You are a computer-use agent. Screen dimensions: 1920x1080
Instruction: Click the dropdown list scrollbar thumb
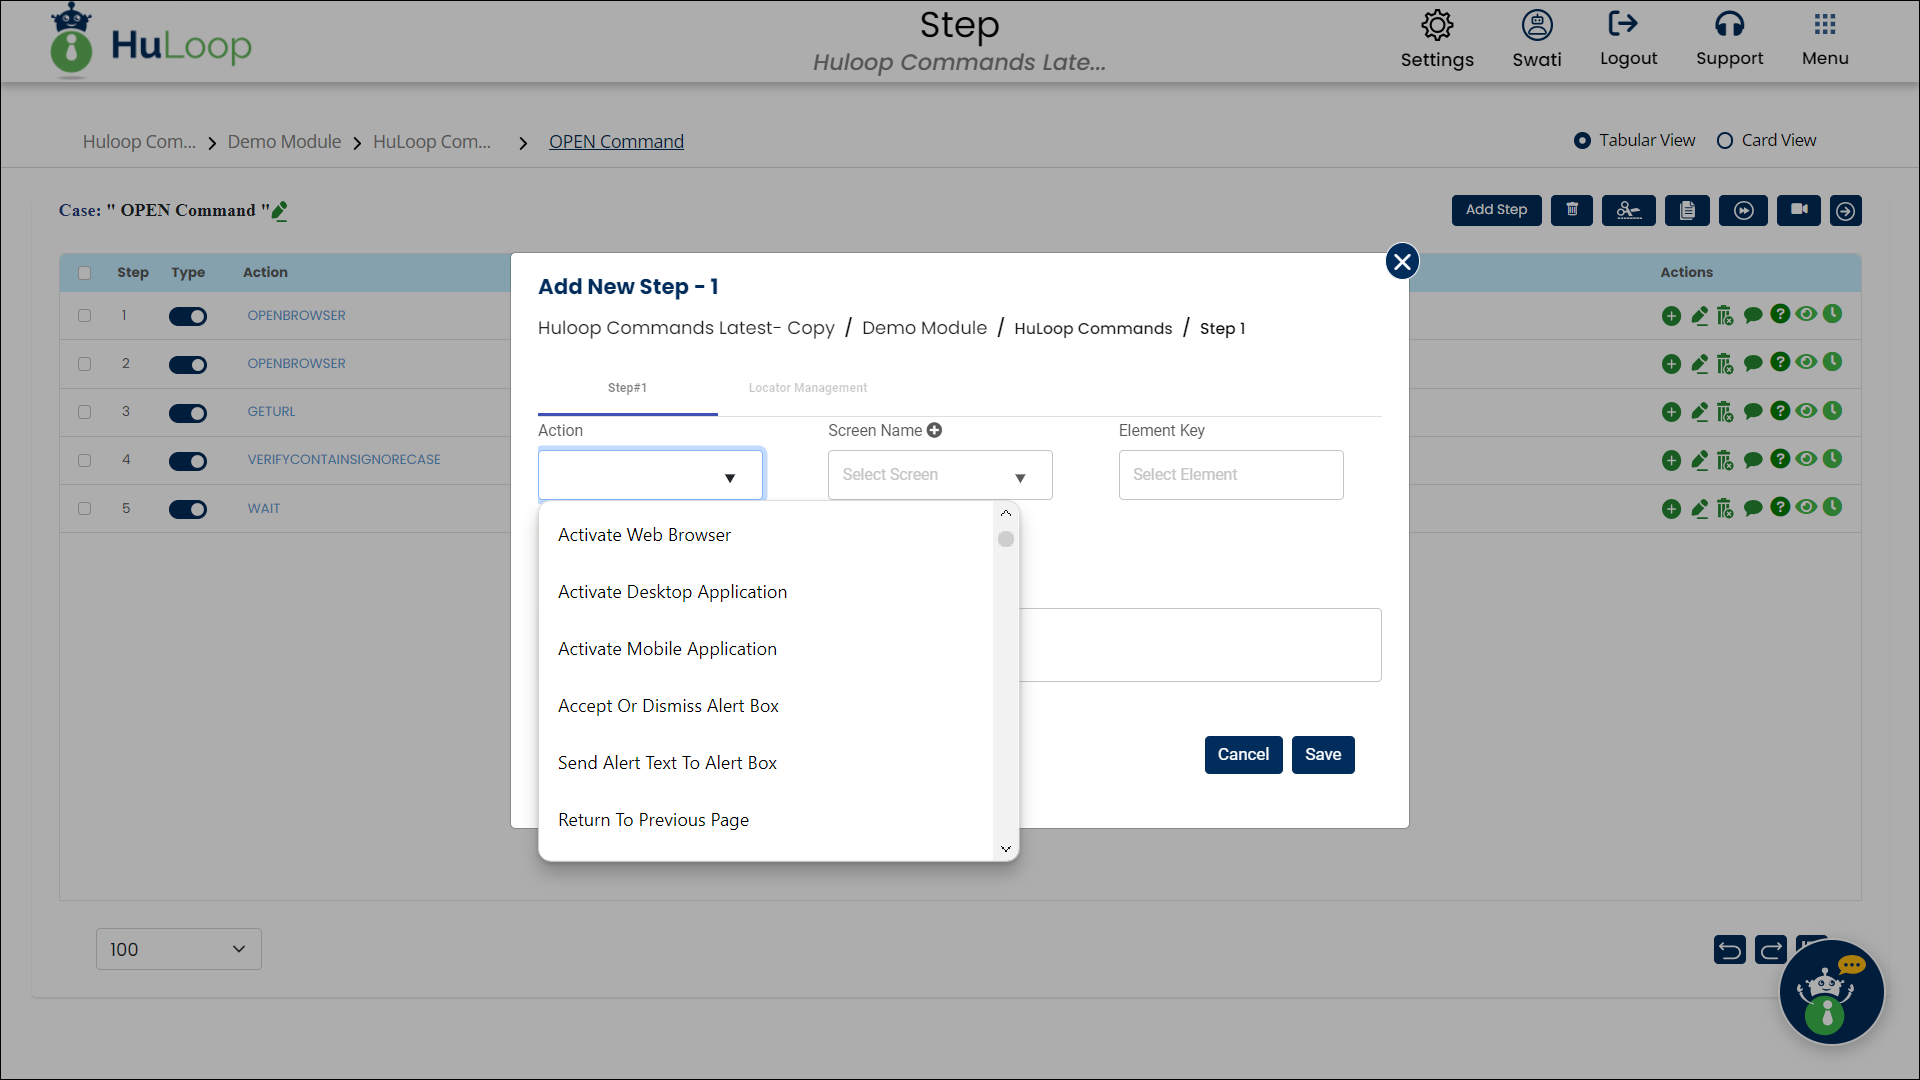coord(1006,539)
